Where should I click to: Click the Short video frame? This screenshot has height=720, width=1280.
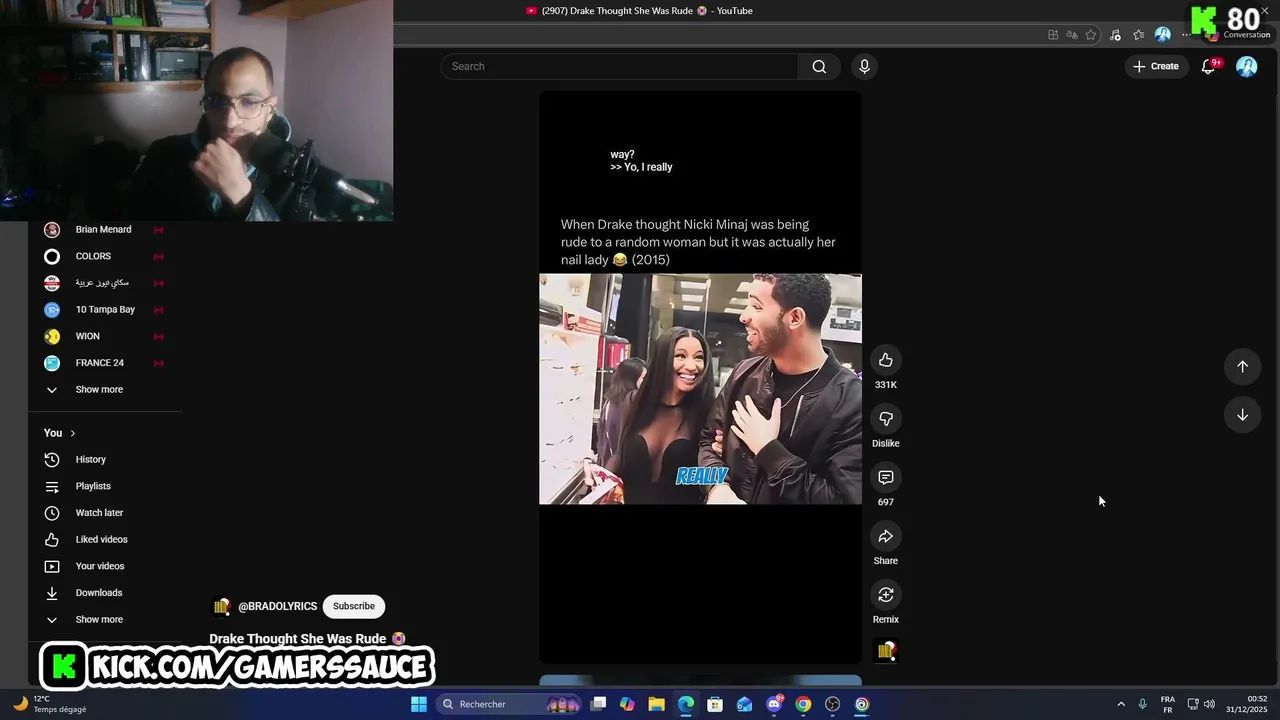[x=700, y=389]
